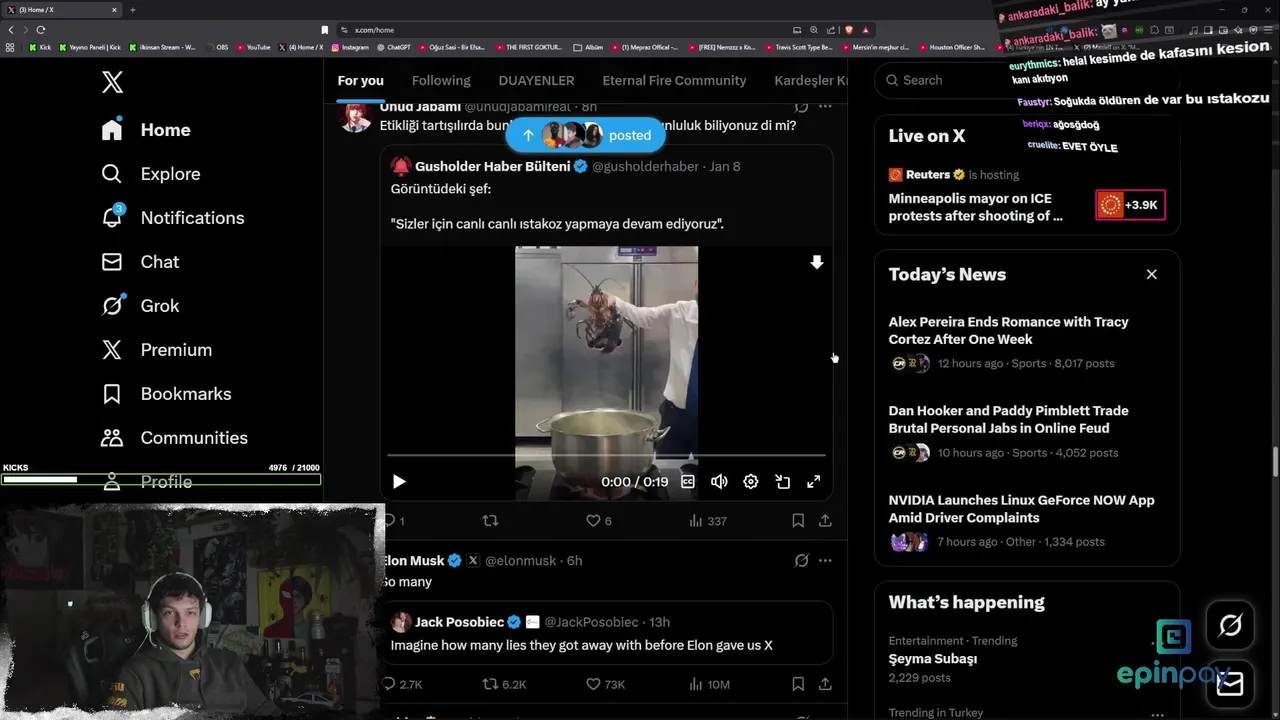Open floating messages envelope button
Image resolution: width=1280 pixels, height=720 pixels.
pos(1230,684)
